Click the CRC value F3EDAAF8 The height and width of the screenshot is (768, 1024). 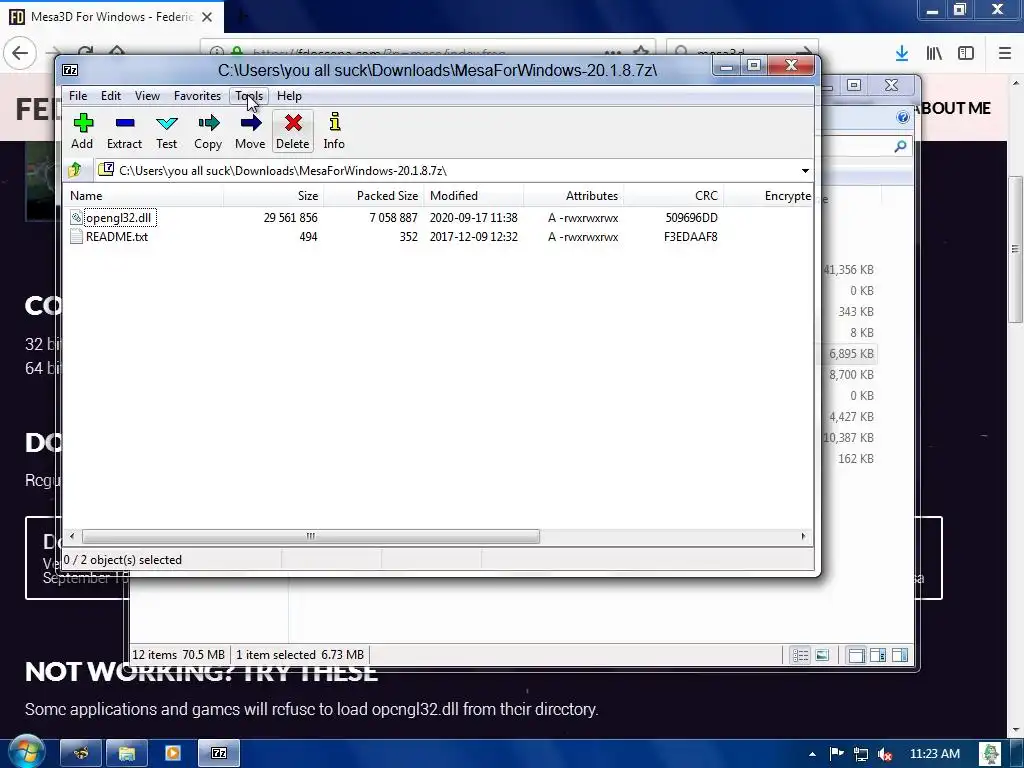click(x=691, y=236)
